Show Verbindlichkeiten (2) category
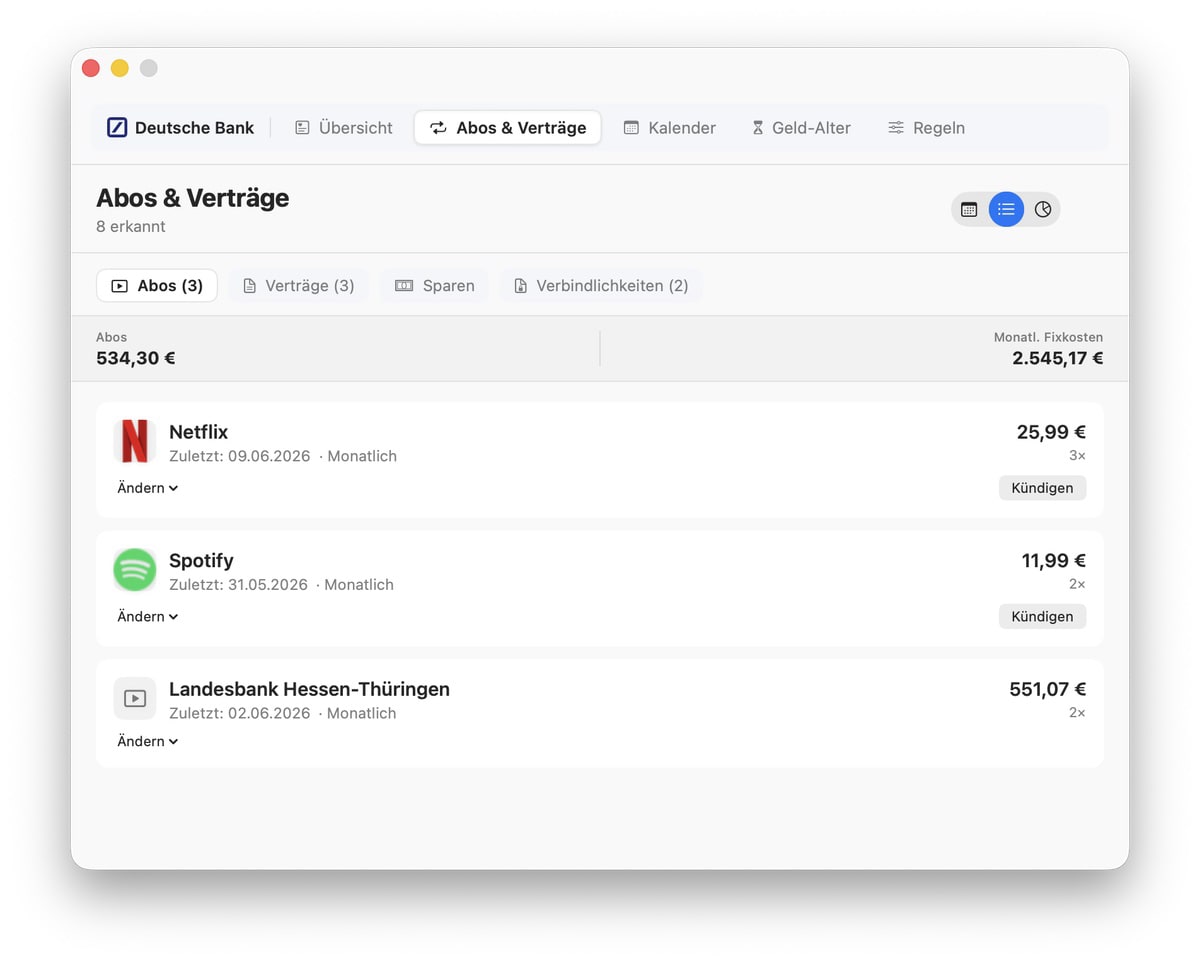The width and height of the screenshot is (1200, 963). (601, 286)
